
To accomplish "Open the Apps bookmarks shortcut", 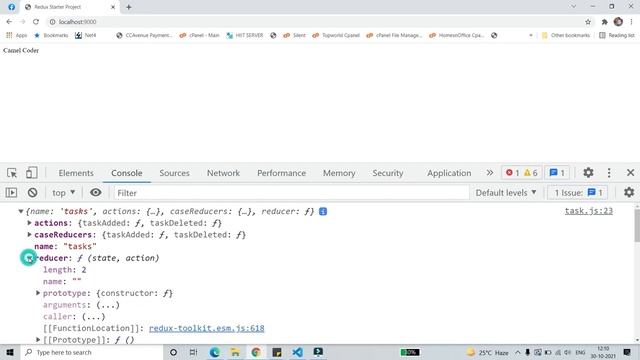I will coord(16,35).
